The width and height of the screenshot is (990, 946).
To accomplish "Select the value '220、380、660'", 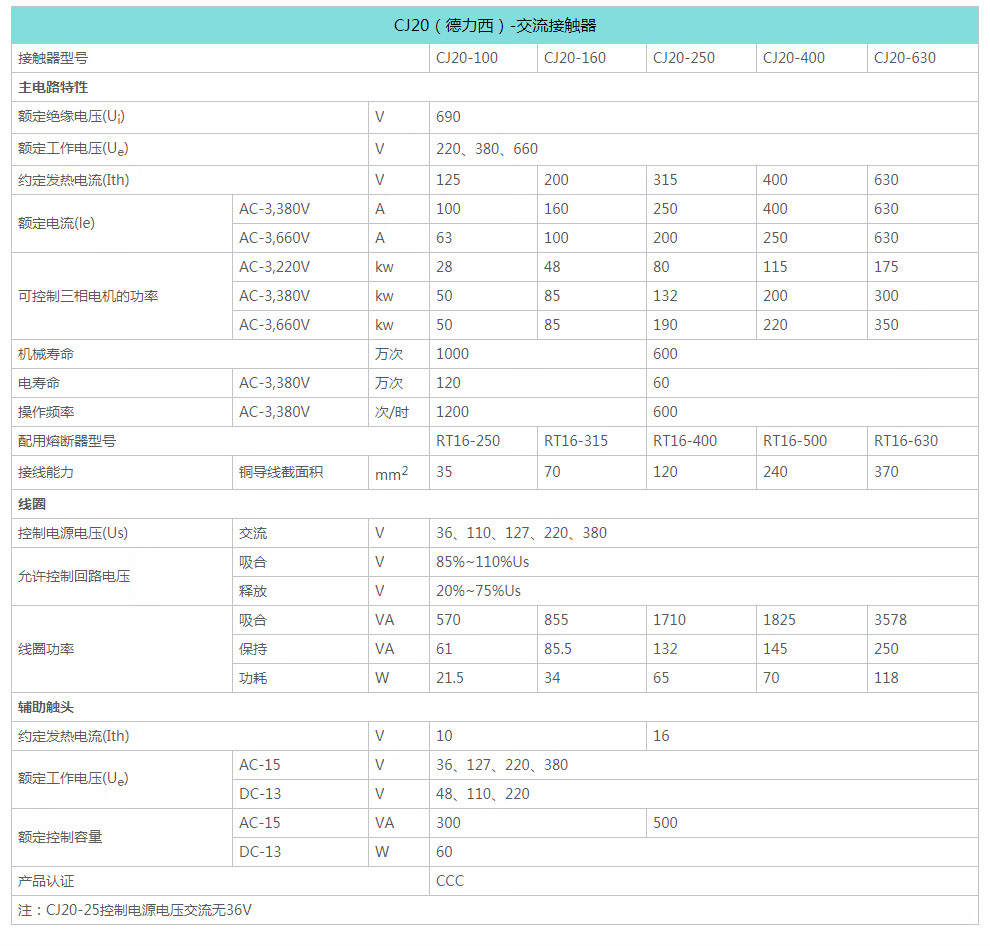I will click(x=487, y=149).
